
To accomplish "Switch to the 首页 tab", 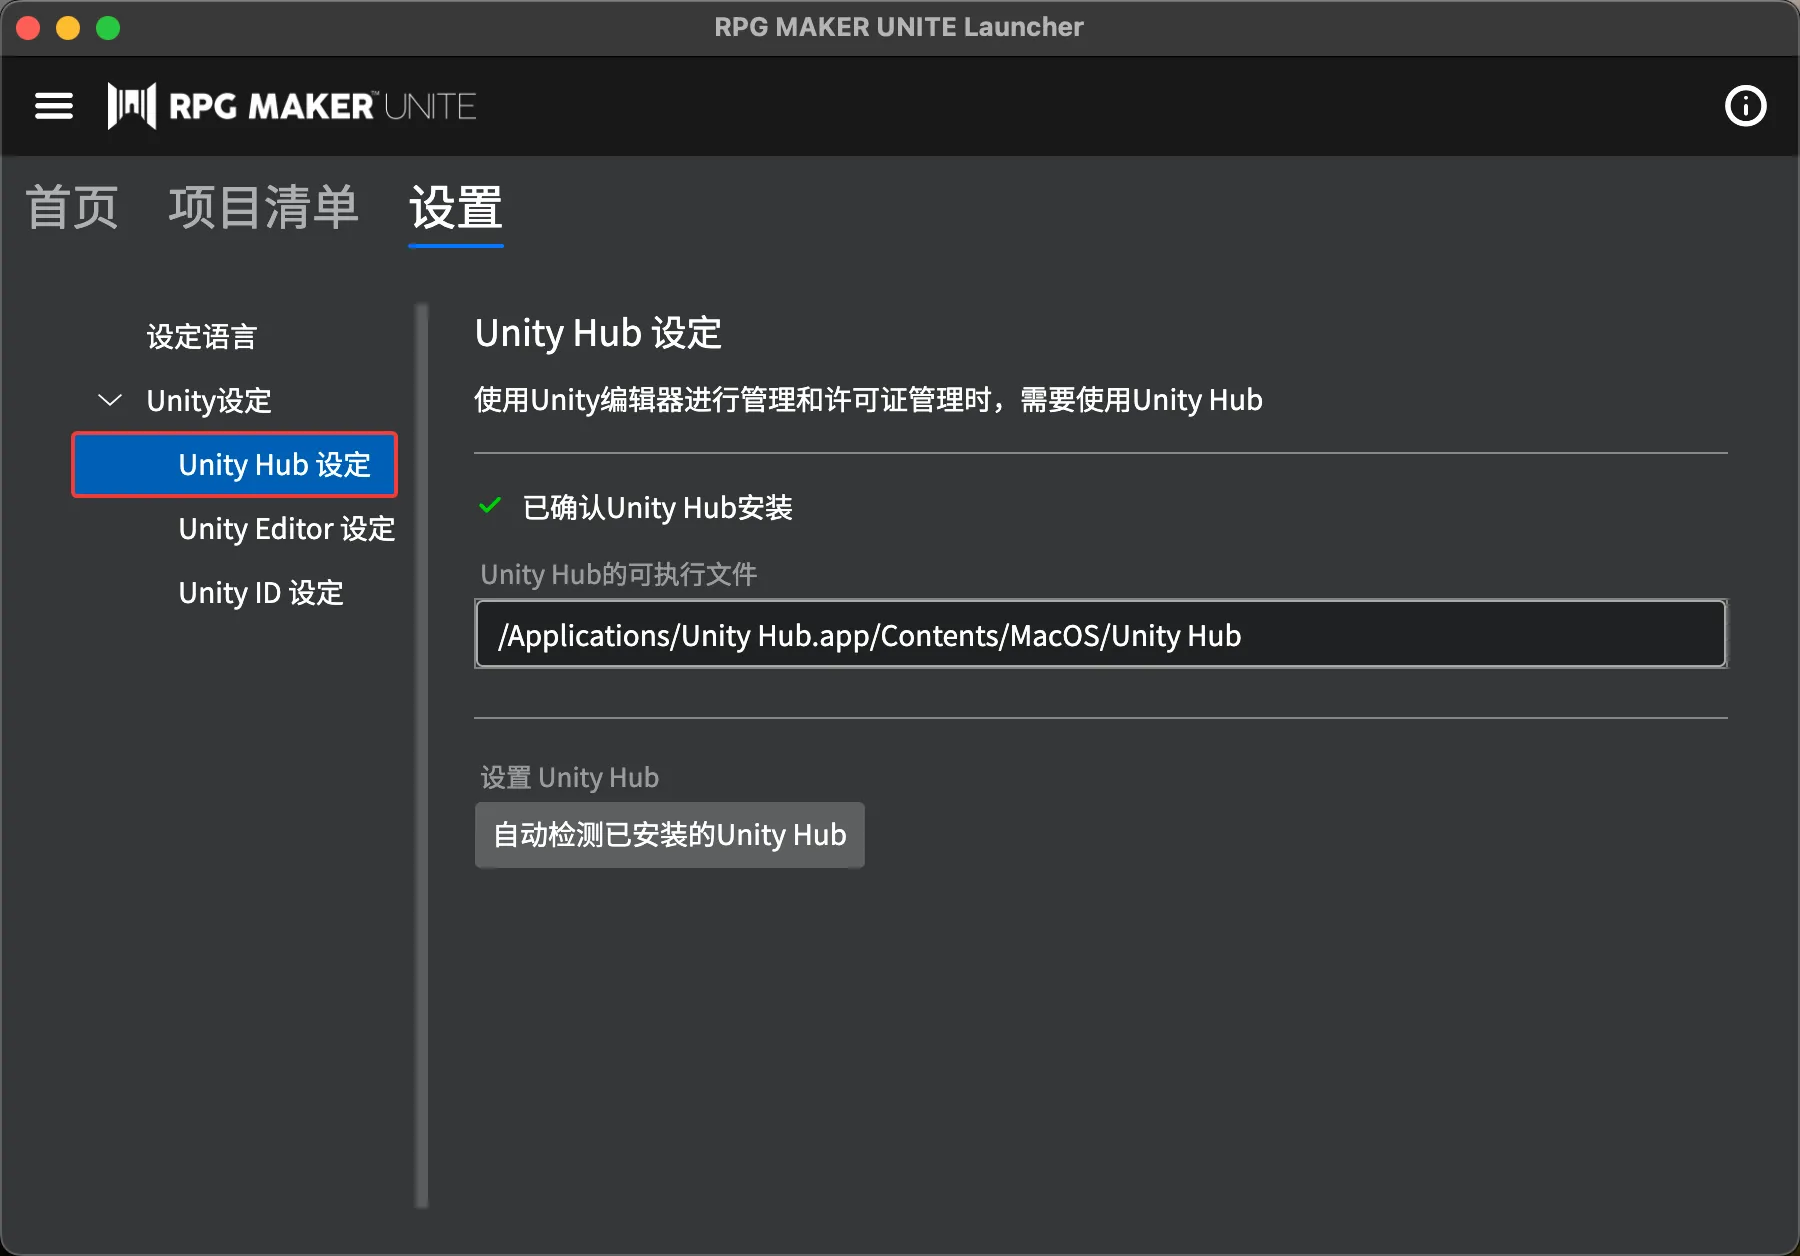I will [x=72, y=208].
